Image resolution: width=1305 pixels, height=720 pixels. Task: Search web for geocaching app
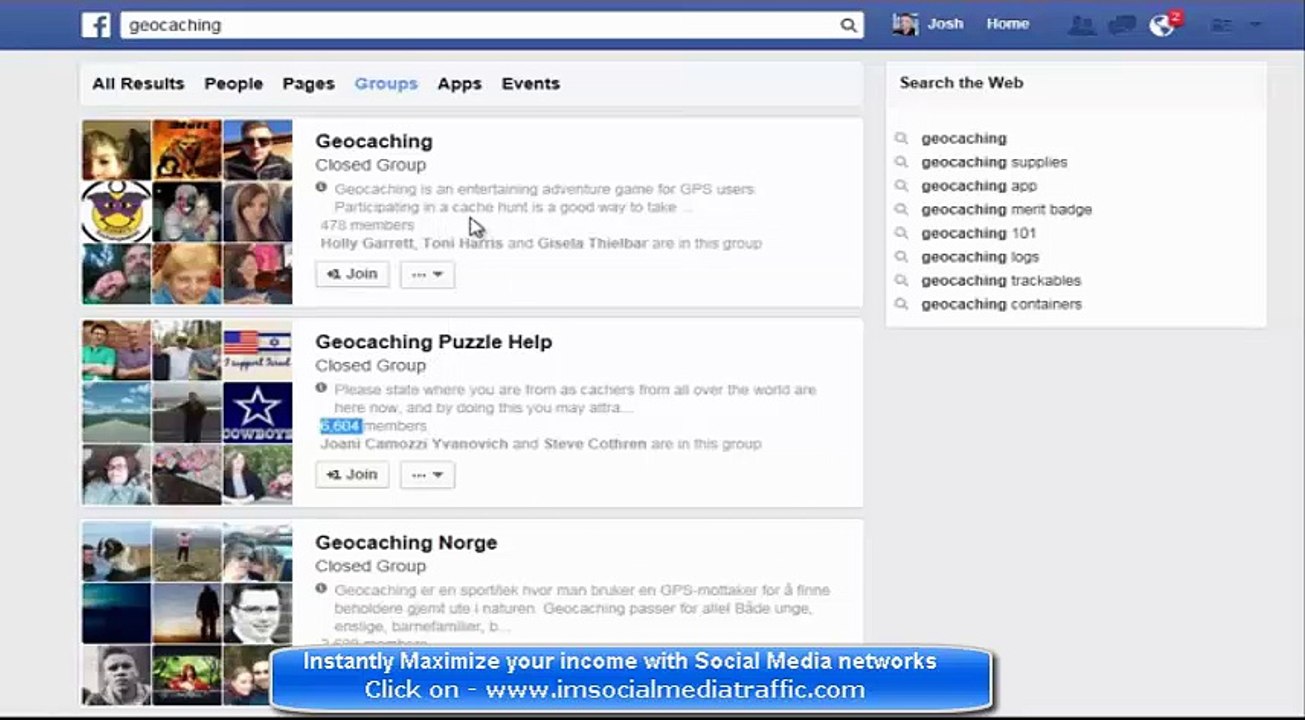click(979, 186)
